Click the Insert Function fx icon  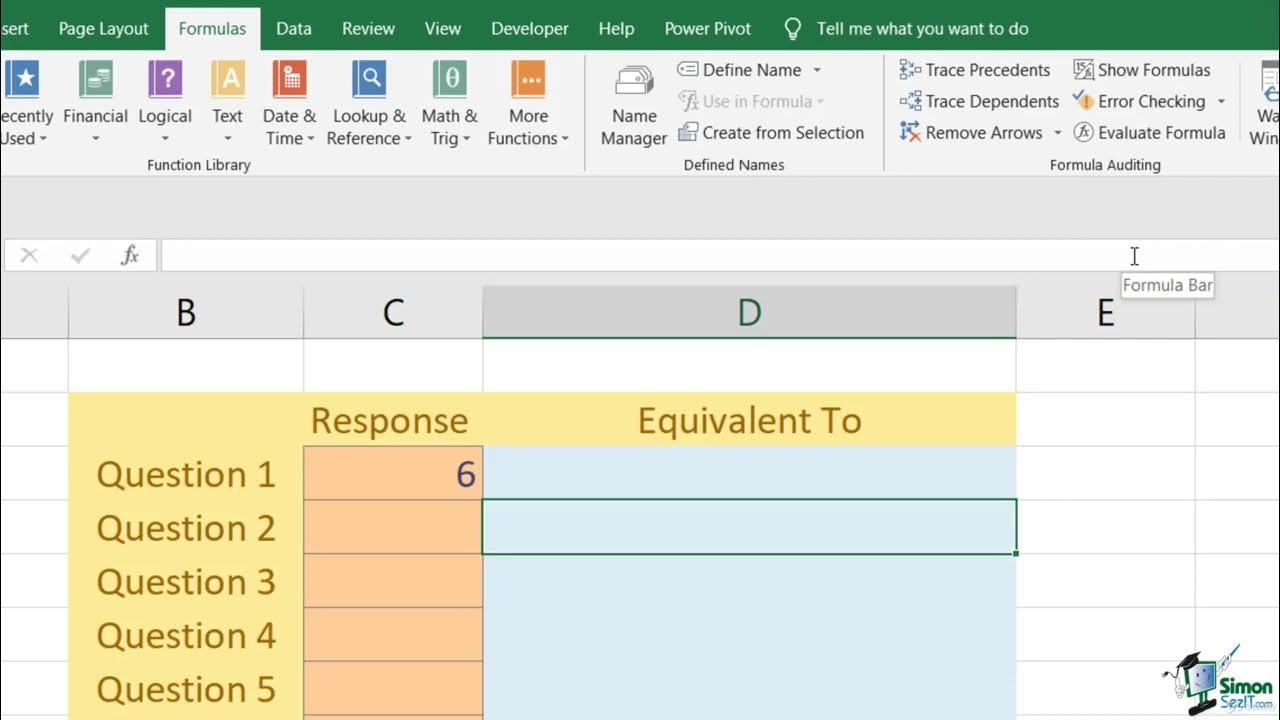(x=130, y=256)
